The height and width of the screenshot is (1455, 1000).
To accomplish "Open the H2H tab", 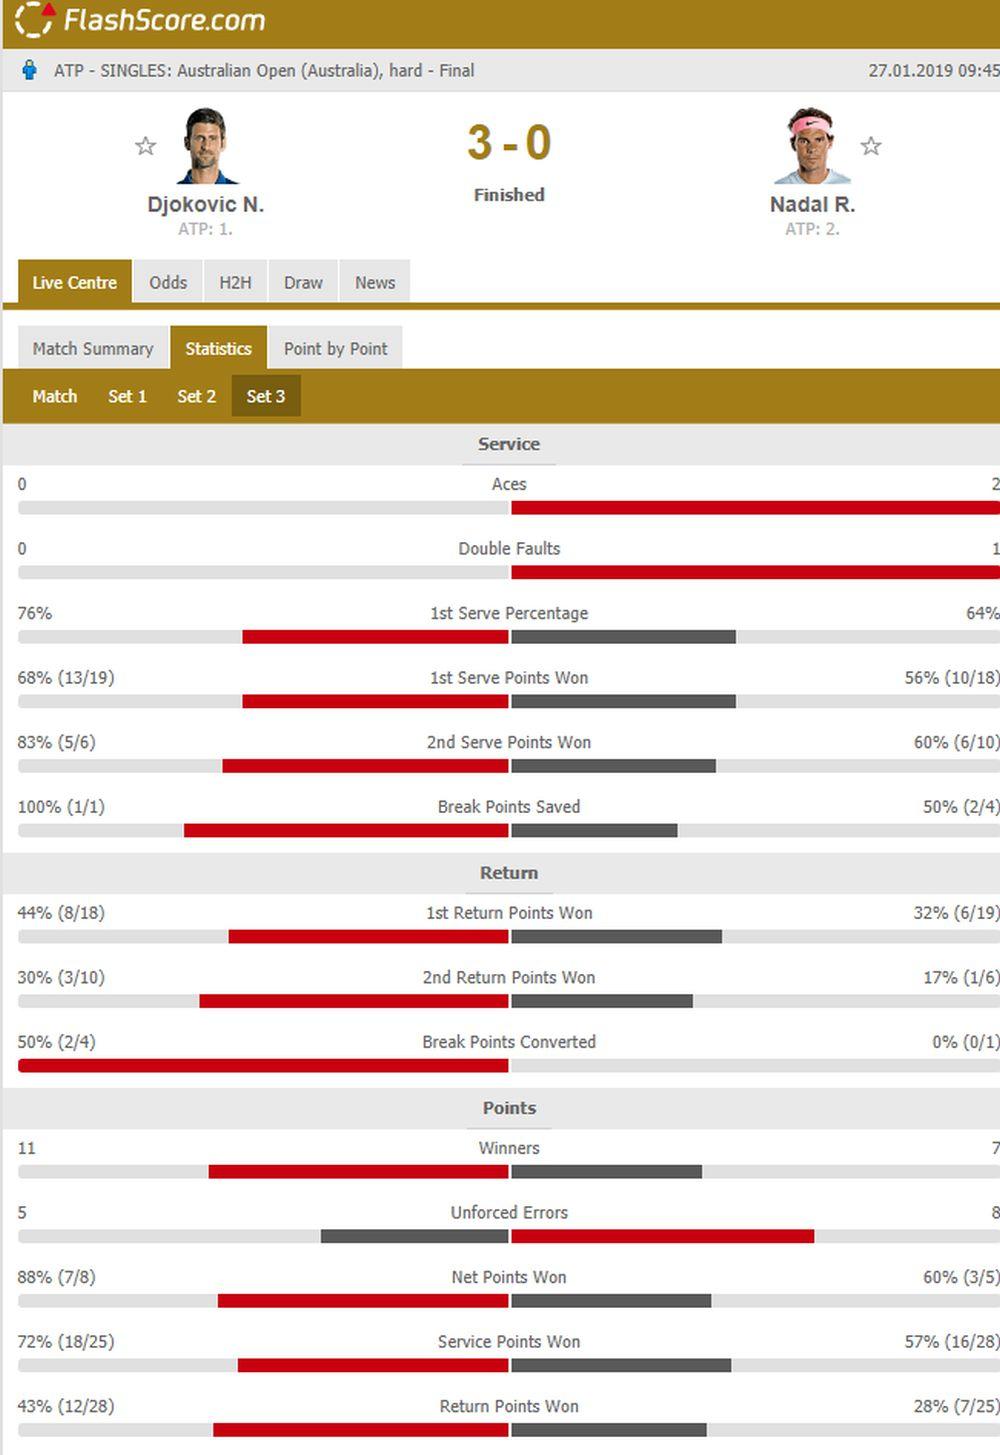I will [x=235, y=282].
